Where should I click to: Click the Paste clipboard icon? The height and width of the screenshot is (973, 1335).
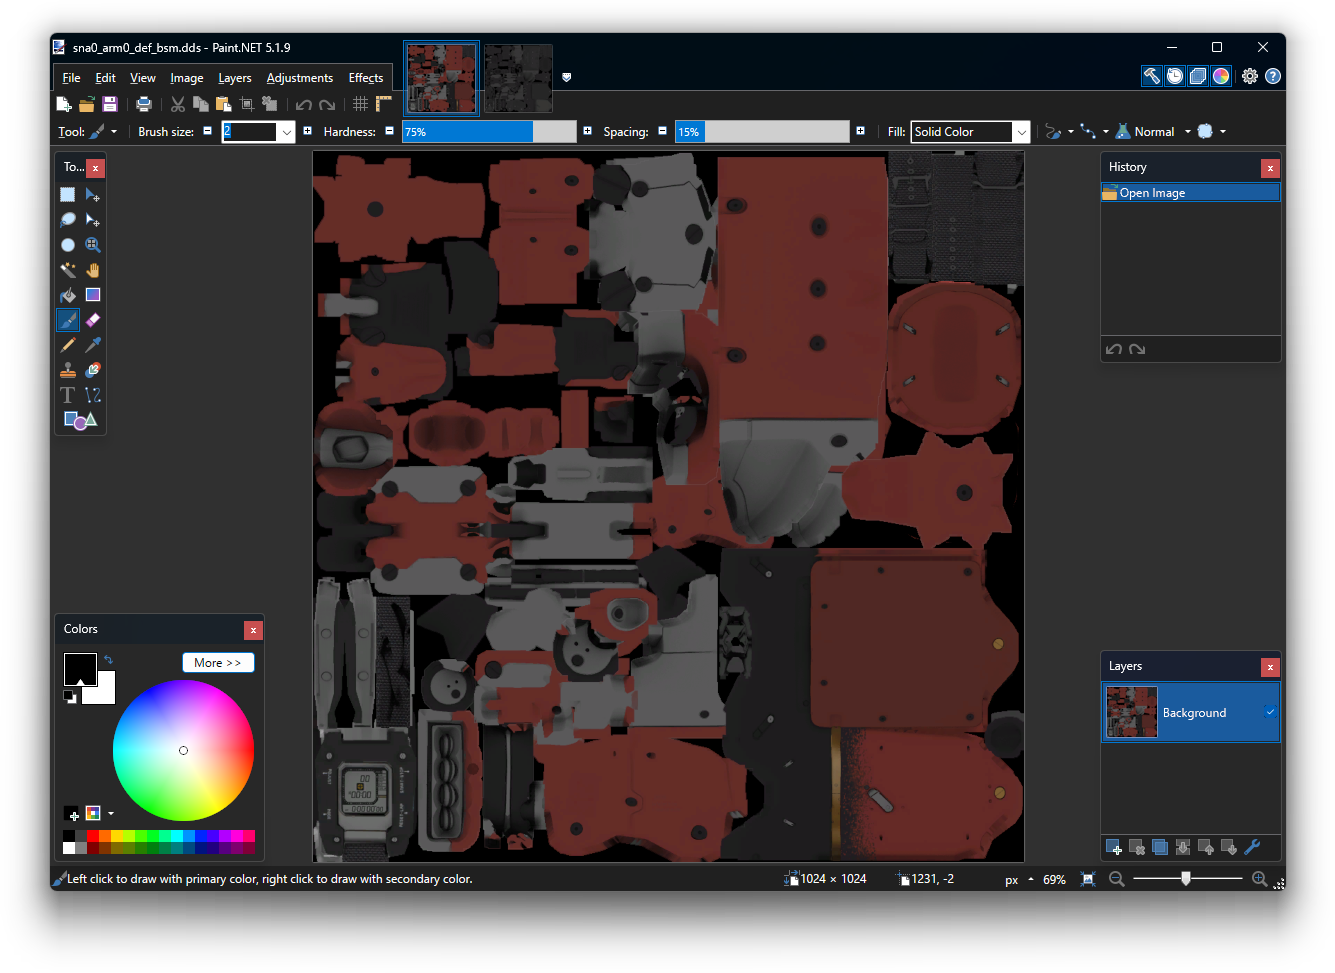point(224,104)
